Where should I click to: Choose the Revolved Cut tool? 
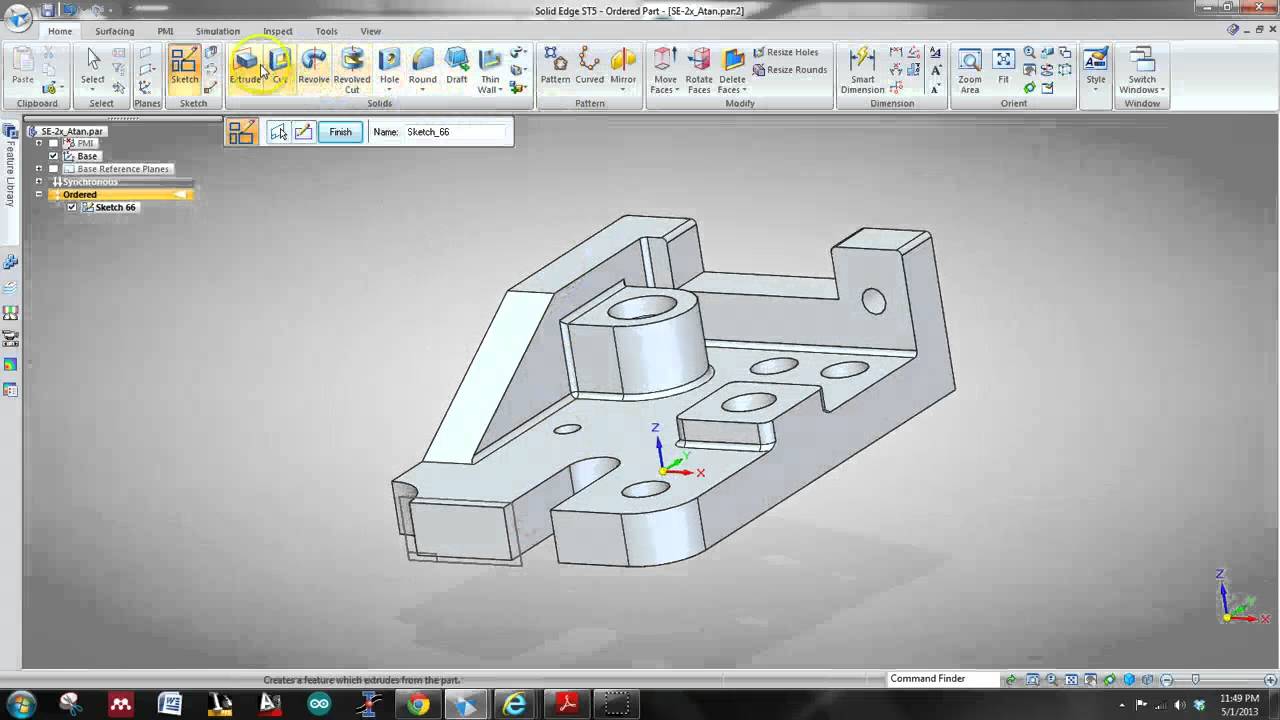click(x=352, y=70)
